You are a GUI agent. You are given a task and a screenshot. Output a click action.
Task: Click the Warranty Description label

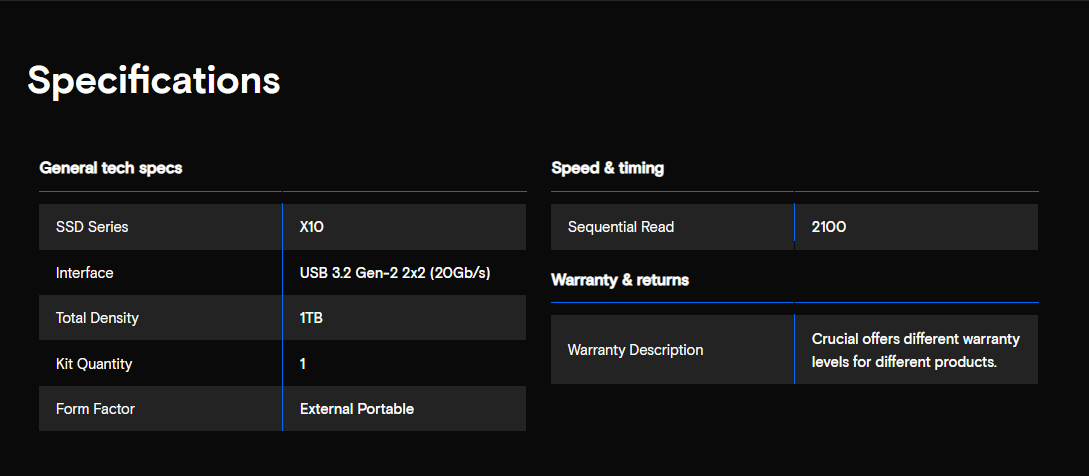tap(635, 350)
